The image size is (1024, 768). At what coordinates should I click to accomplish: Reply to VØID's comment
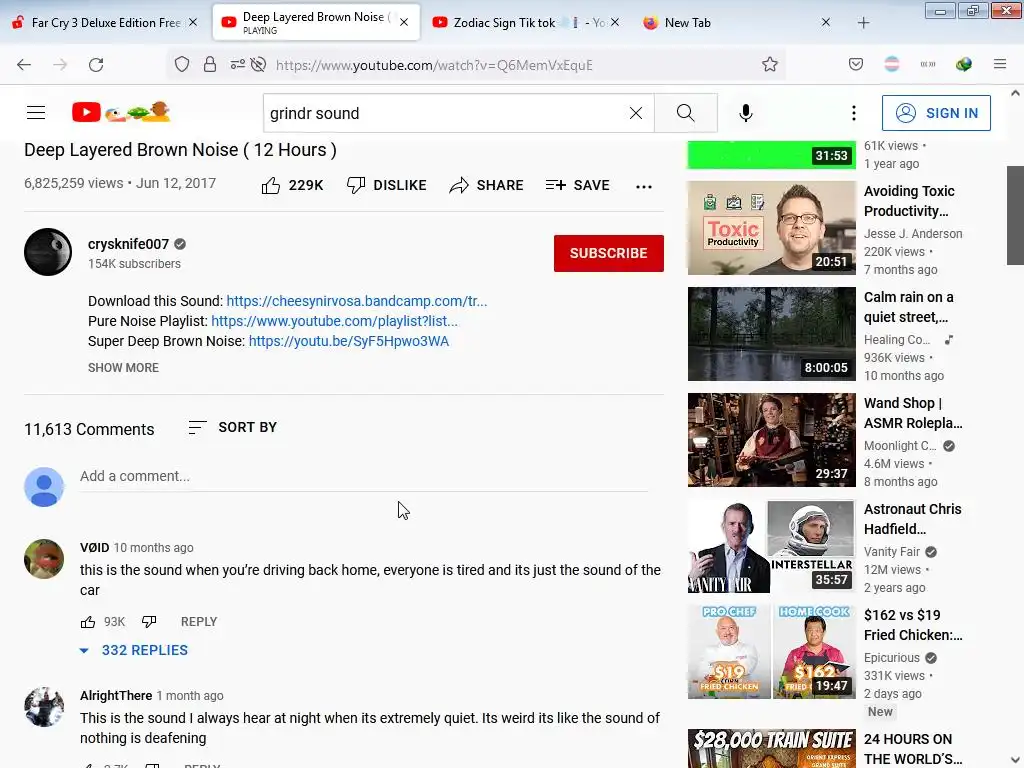(199, 622)
